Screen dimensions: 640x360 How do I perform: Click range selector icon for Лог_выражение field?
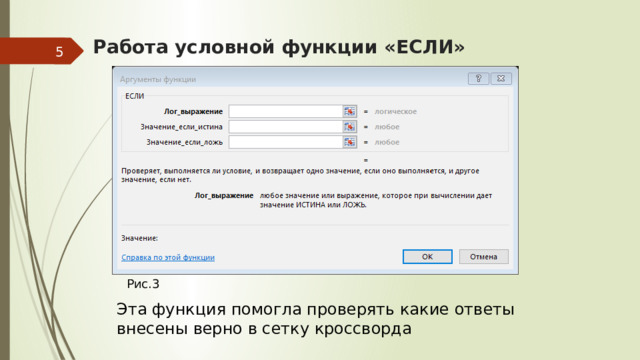tap(349, 111)
